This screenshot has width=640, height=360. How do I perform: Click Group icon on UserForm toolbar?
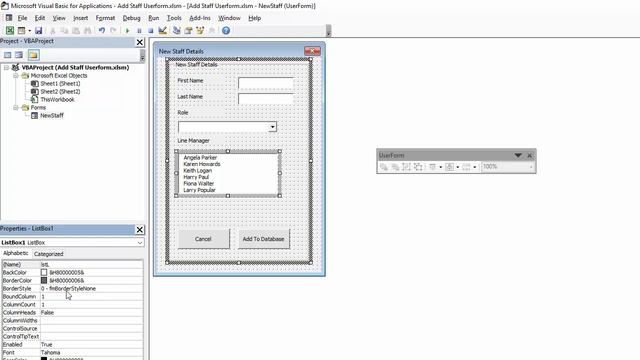coord(407,167)
